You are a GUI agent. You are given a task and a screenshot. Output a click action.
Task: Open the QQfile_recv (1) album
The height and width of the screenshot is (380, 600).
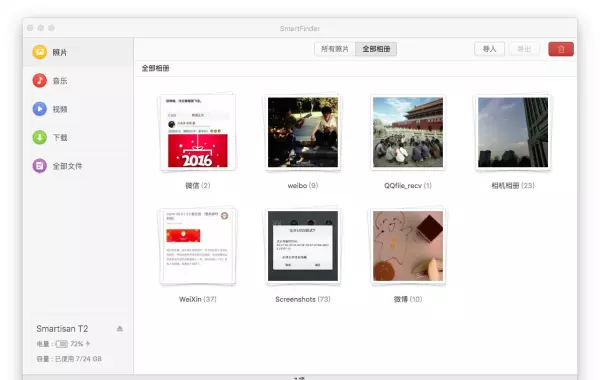408,132
